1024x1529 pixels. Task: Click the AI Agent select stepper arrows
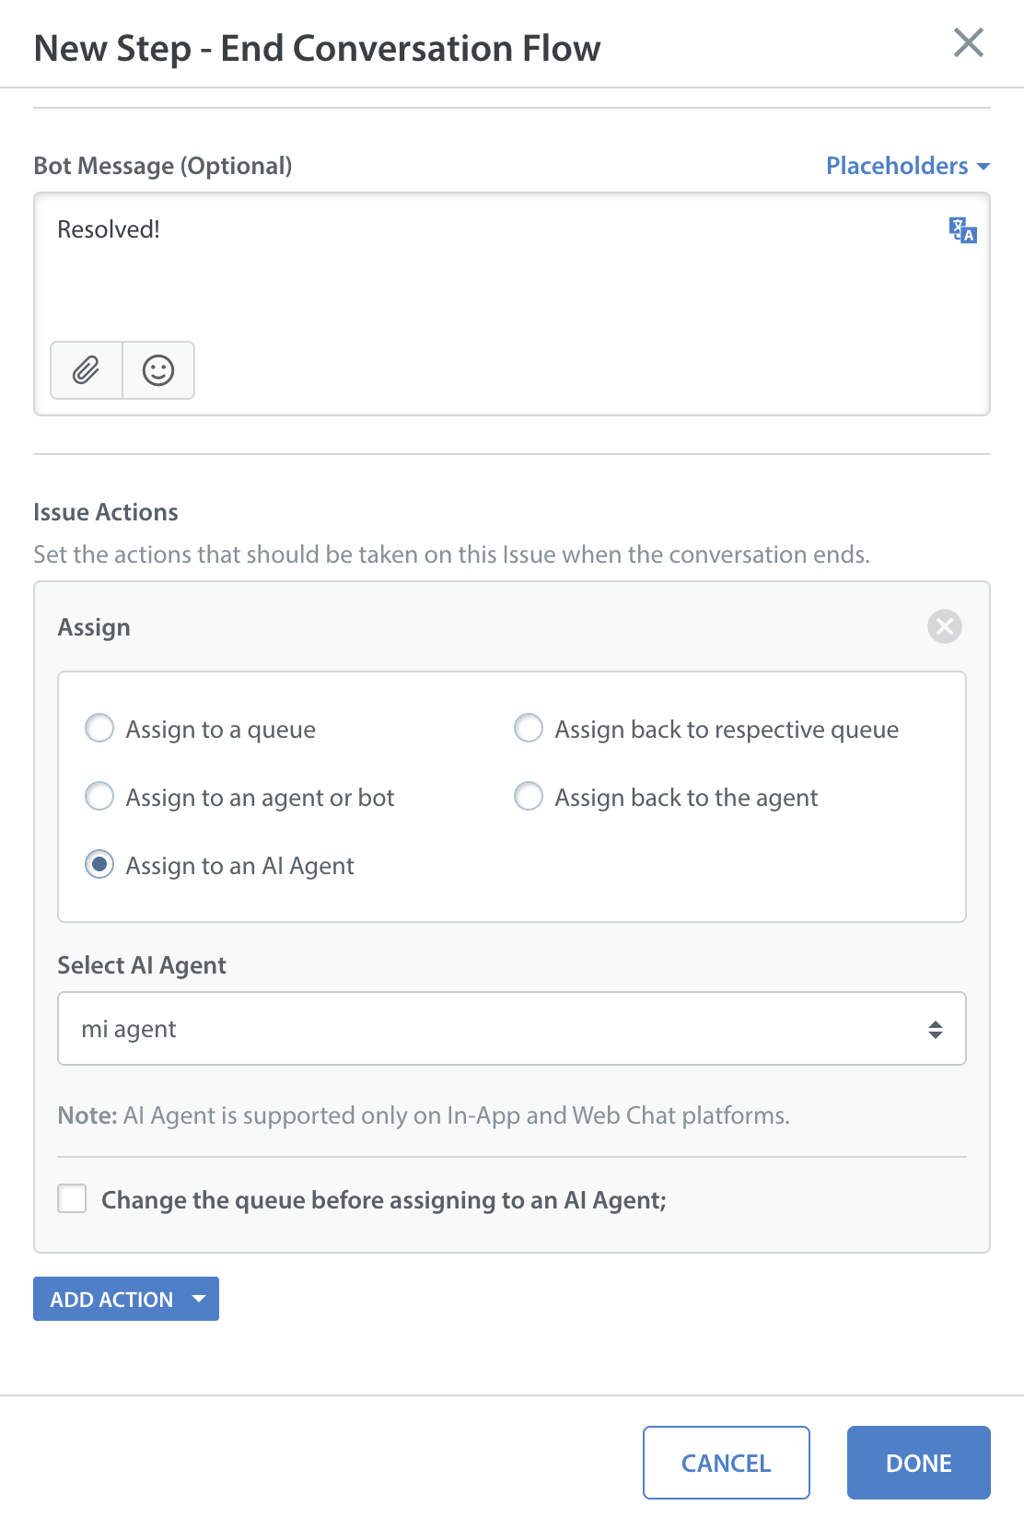pyautogui.click(x=935, y=1029)
